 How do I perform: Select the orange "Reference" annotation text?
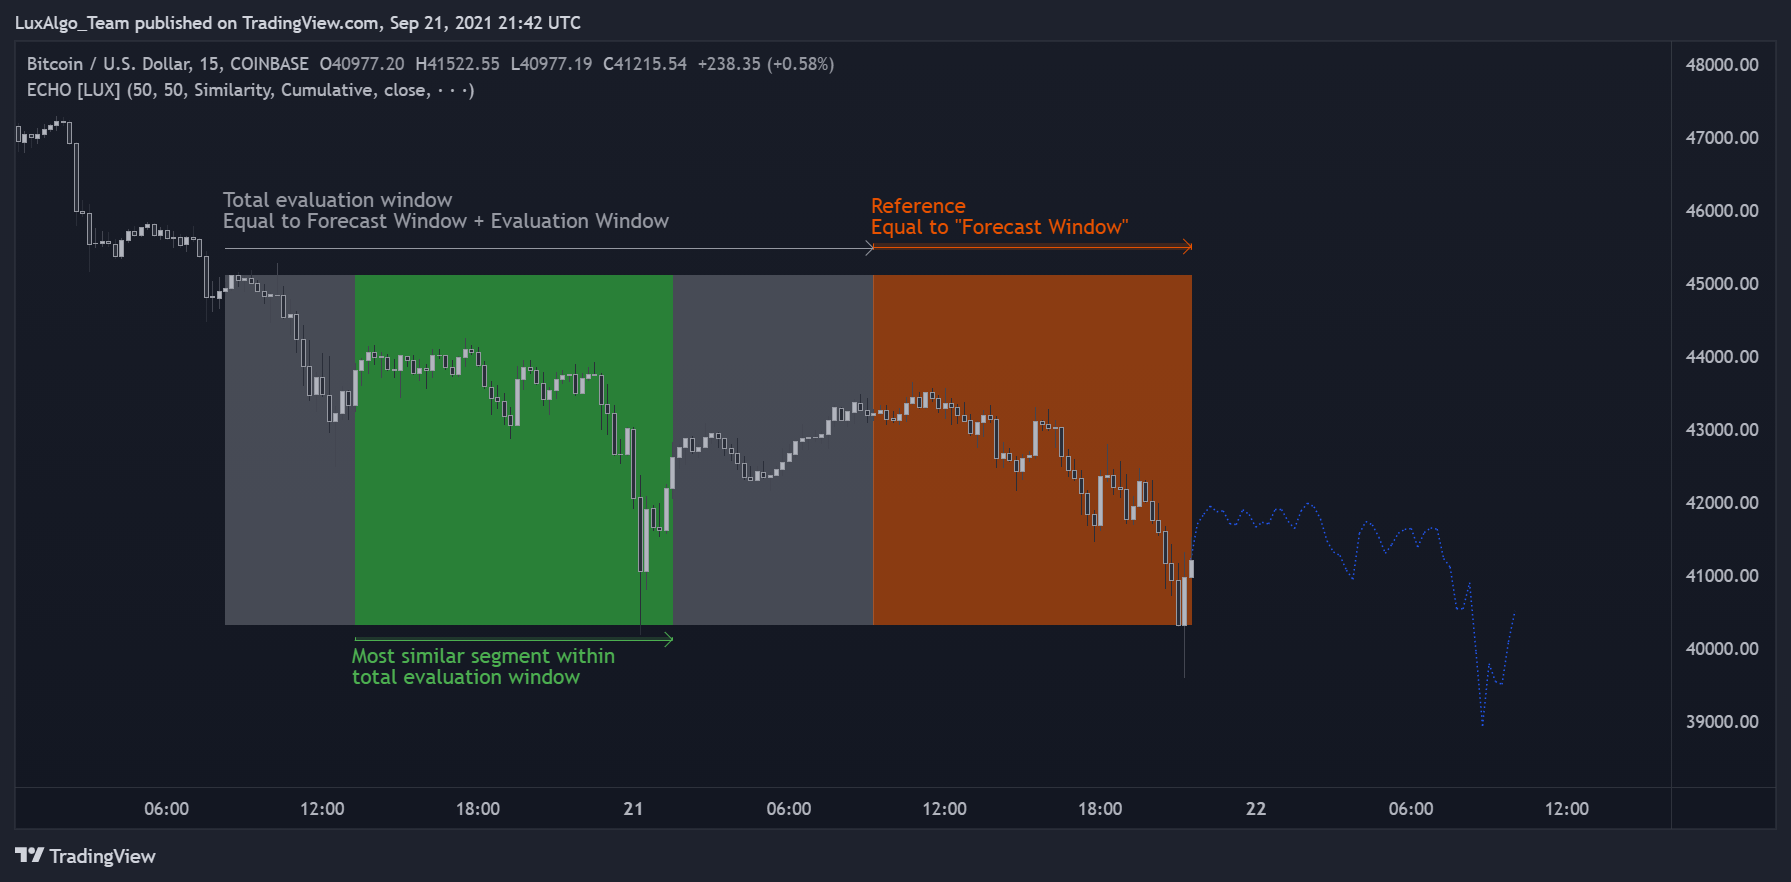pos(918,206)
